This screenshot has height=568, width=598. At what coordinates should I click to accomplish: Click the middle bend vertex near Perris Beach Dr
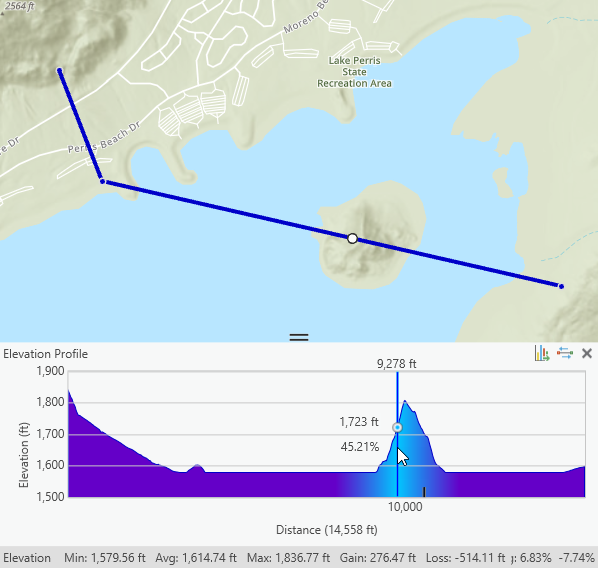[102, 182]
